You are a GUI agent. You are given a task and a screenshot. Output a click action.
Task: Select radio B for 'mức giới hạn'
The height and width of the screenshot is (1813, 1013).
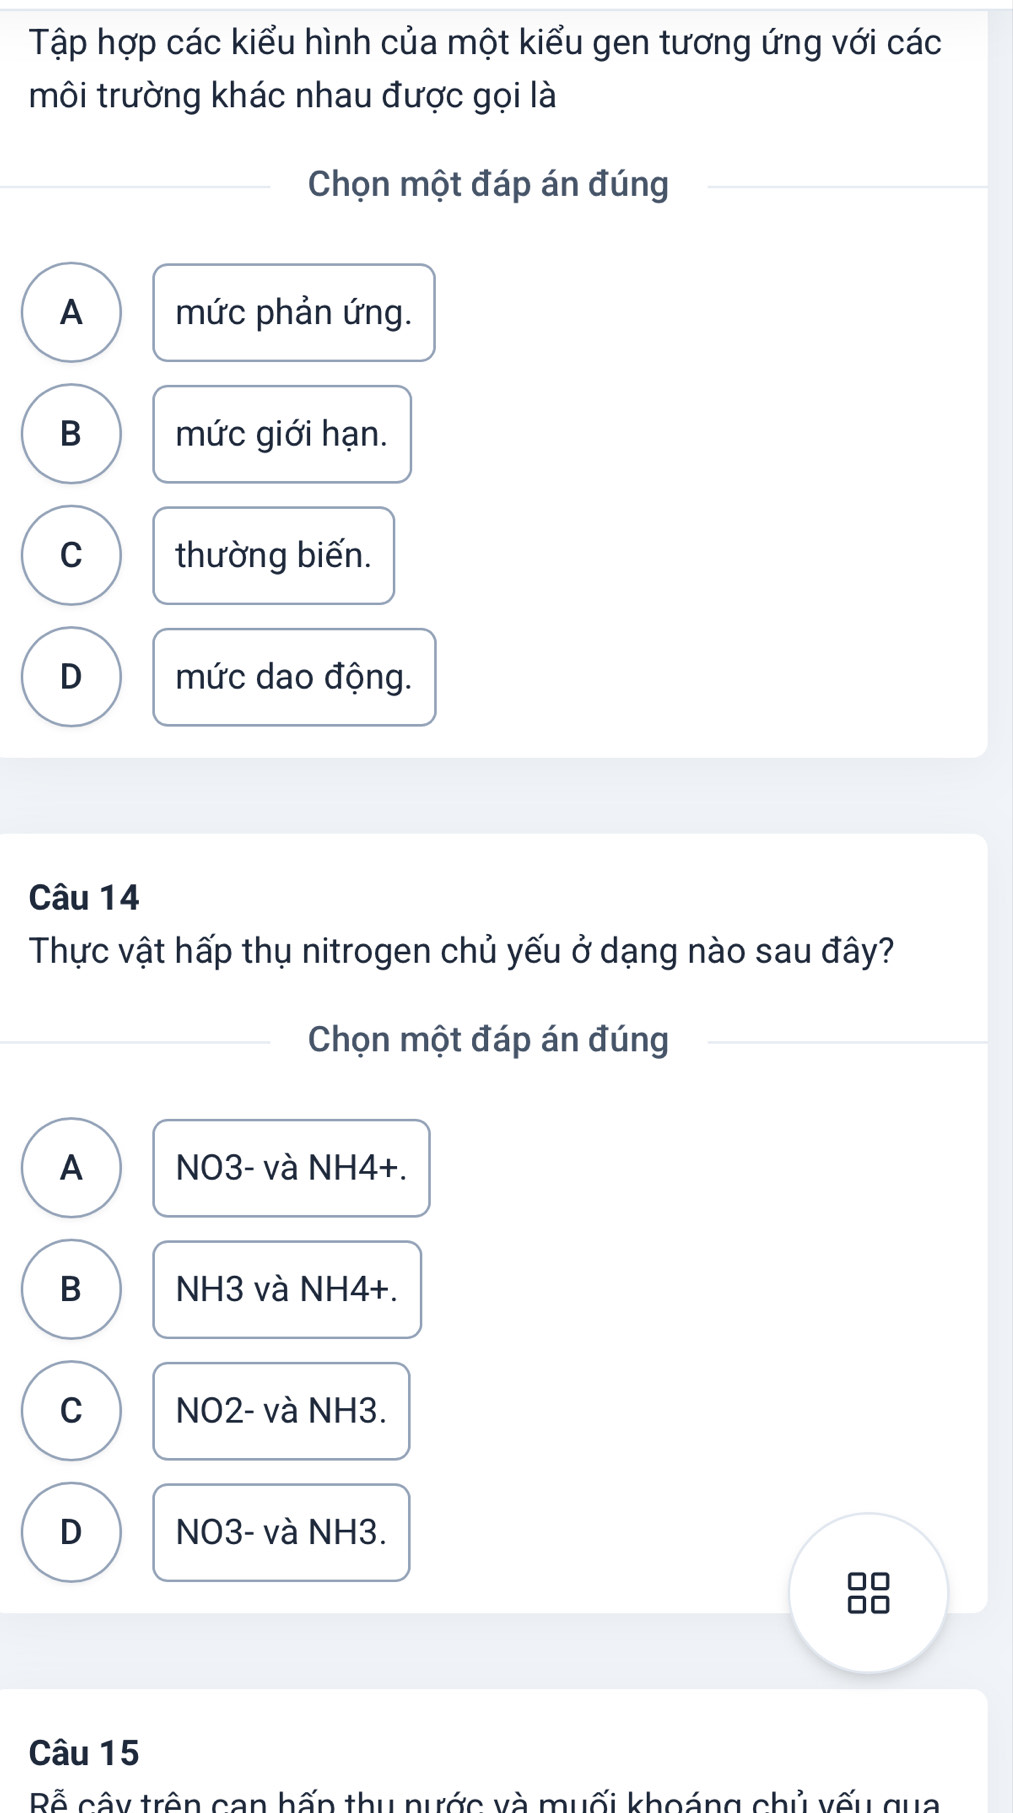pyautogui.click(x=71, y=433)
